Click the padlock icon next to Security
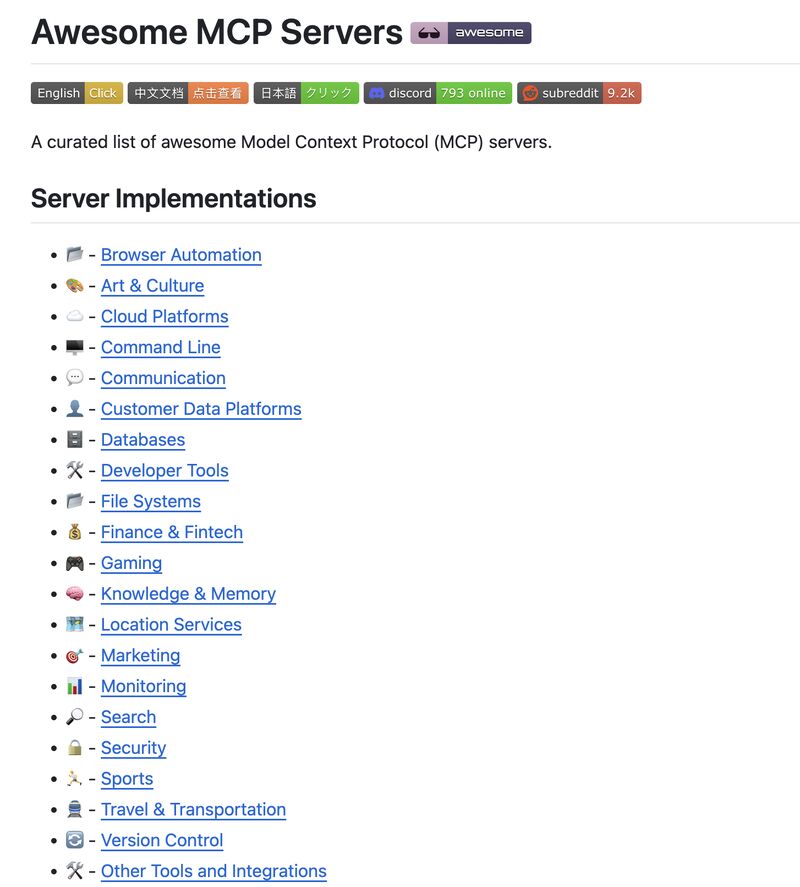The image size is (800, 887). [75, 748]
